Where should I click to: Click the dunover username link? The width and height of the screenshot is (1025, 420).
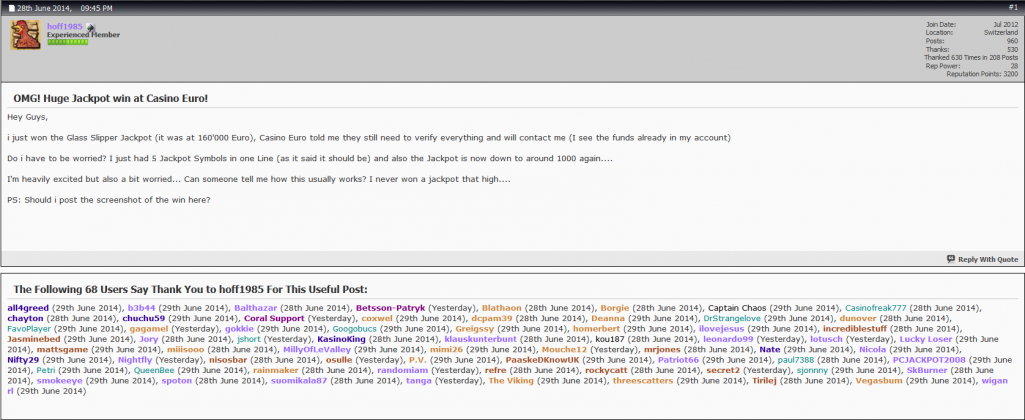858,318
